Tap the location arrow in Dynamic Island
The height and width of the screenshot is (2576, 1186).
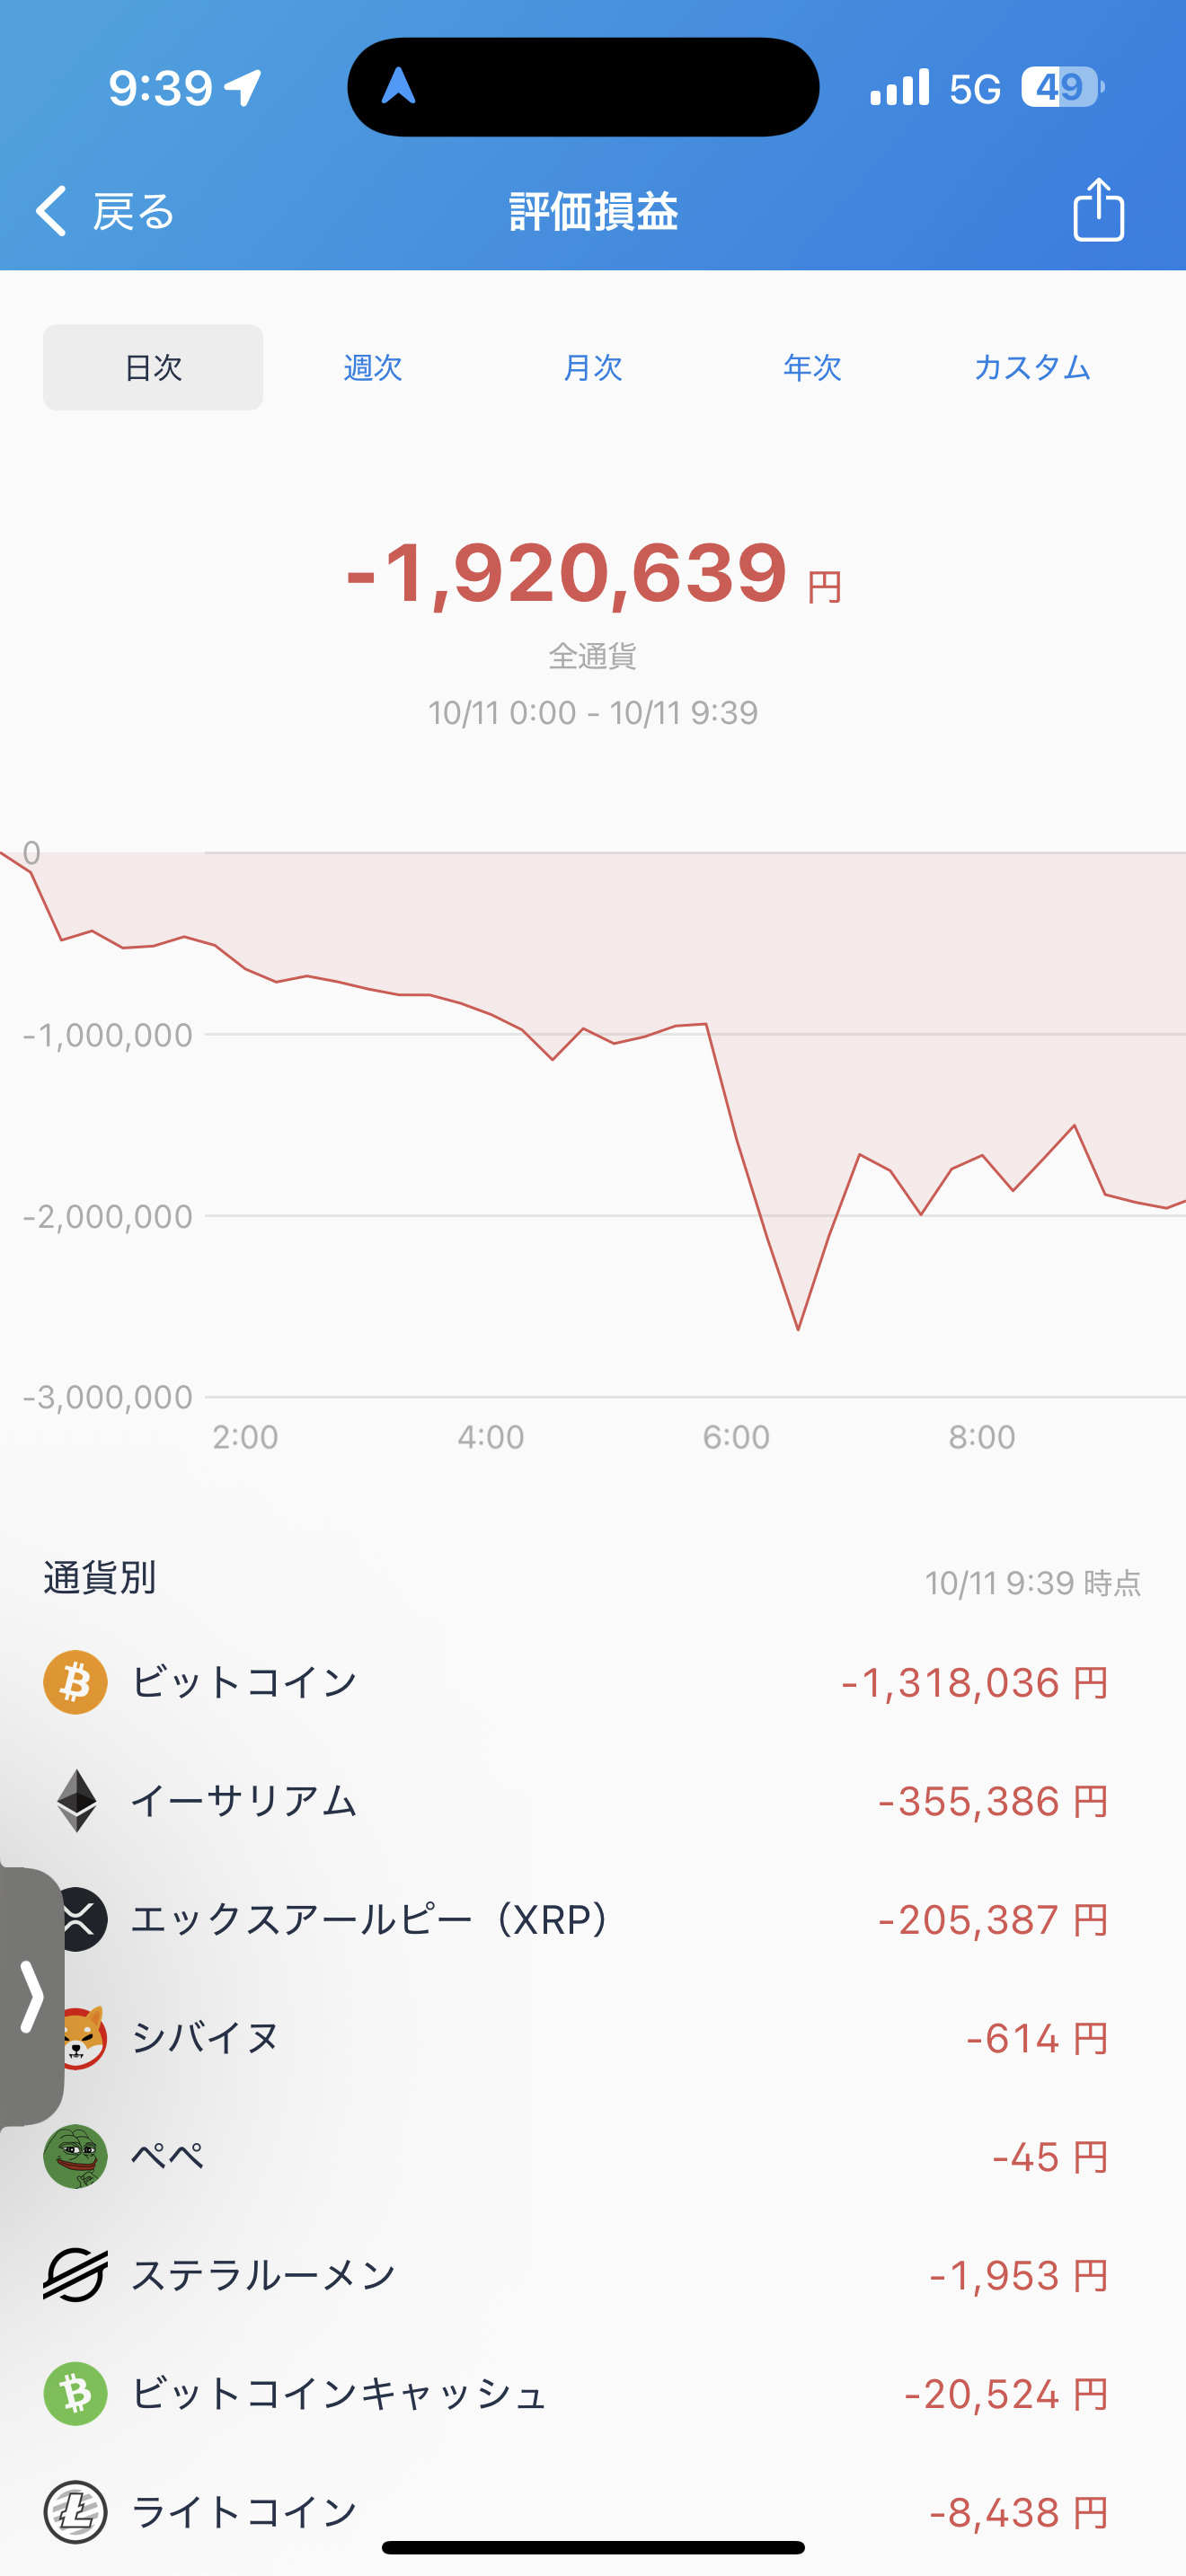(399, 86)
